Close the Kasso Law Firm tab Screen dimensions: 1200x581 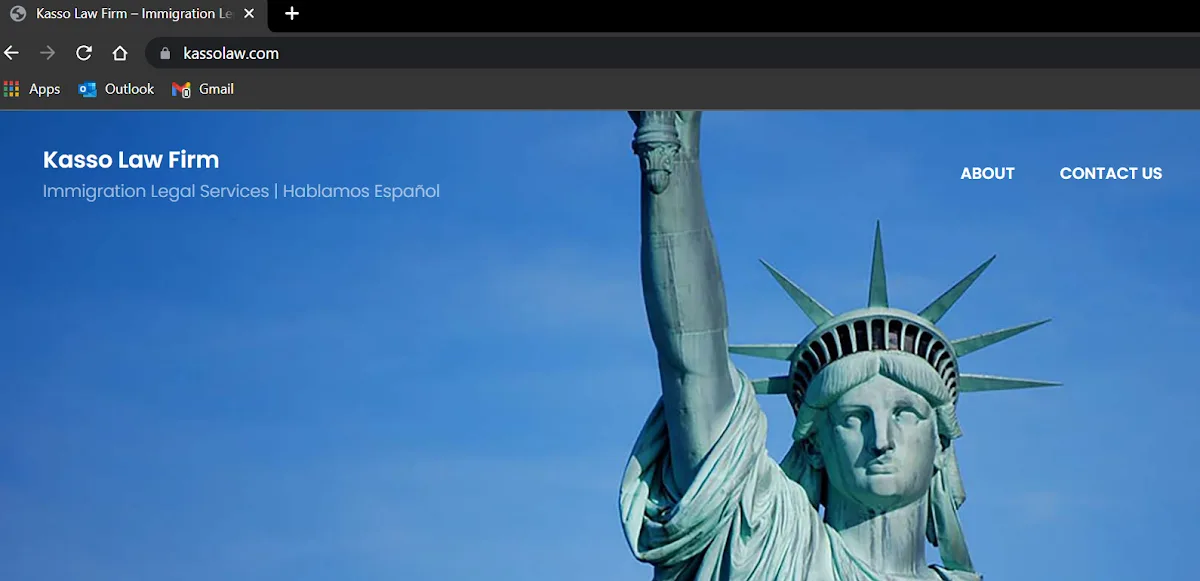point(249,14)
